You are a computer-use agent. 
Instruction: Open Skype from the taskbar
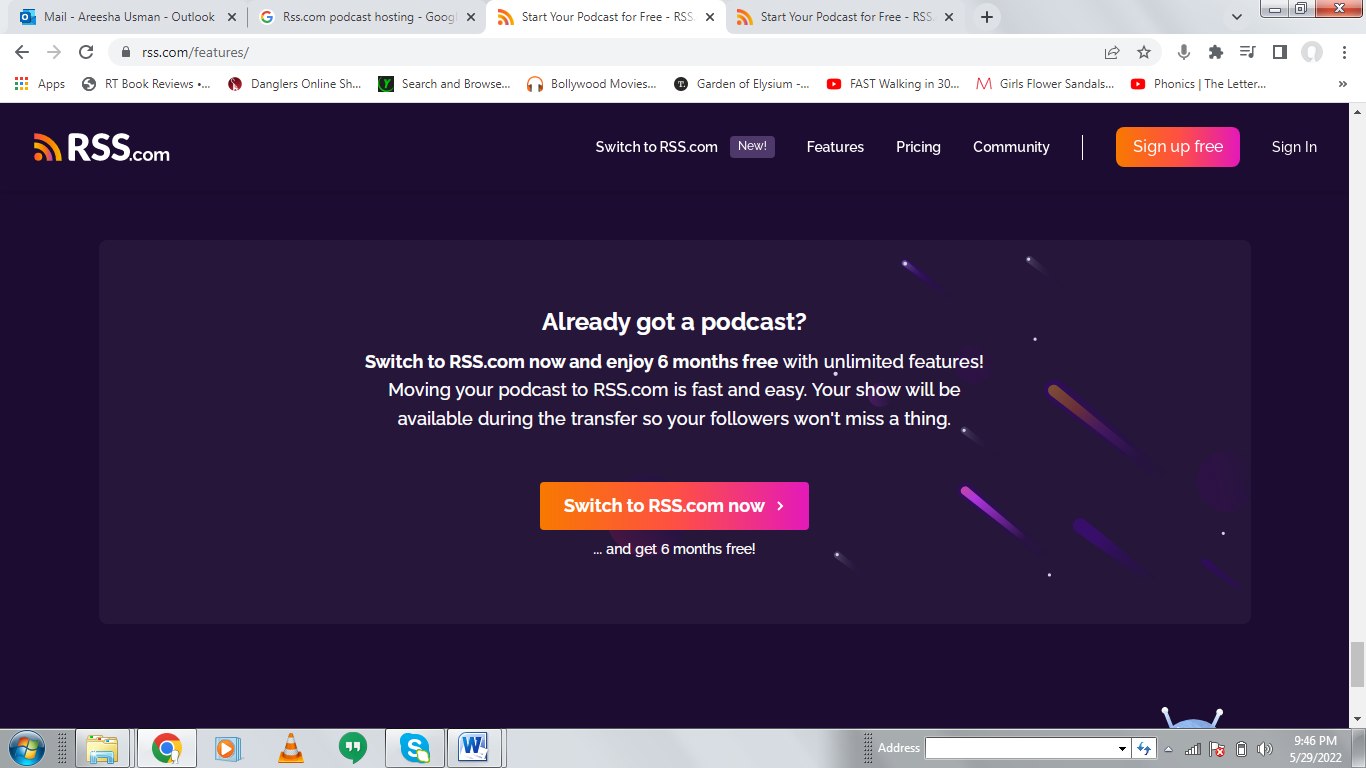coord(414,748)
